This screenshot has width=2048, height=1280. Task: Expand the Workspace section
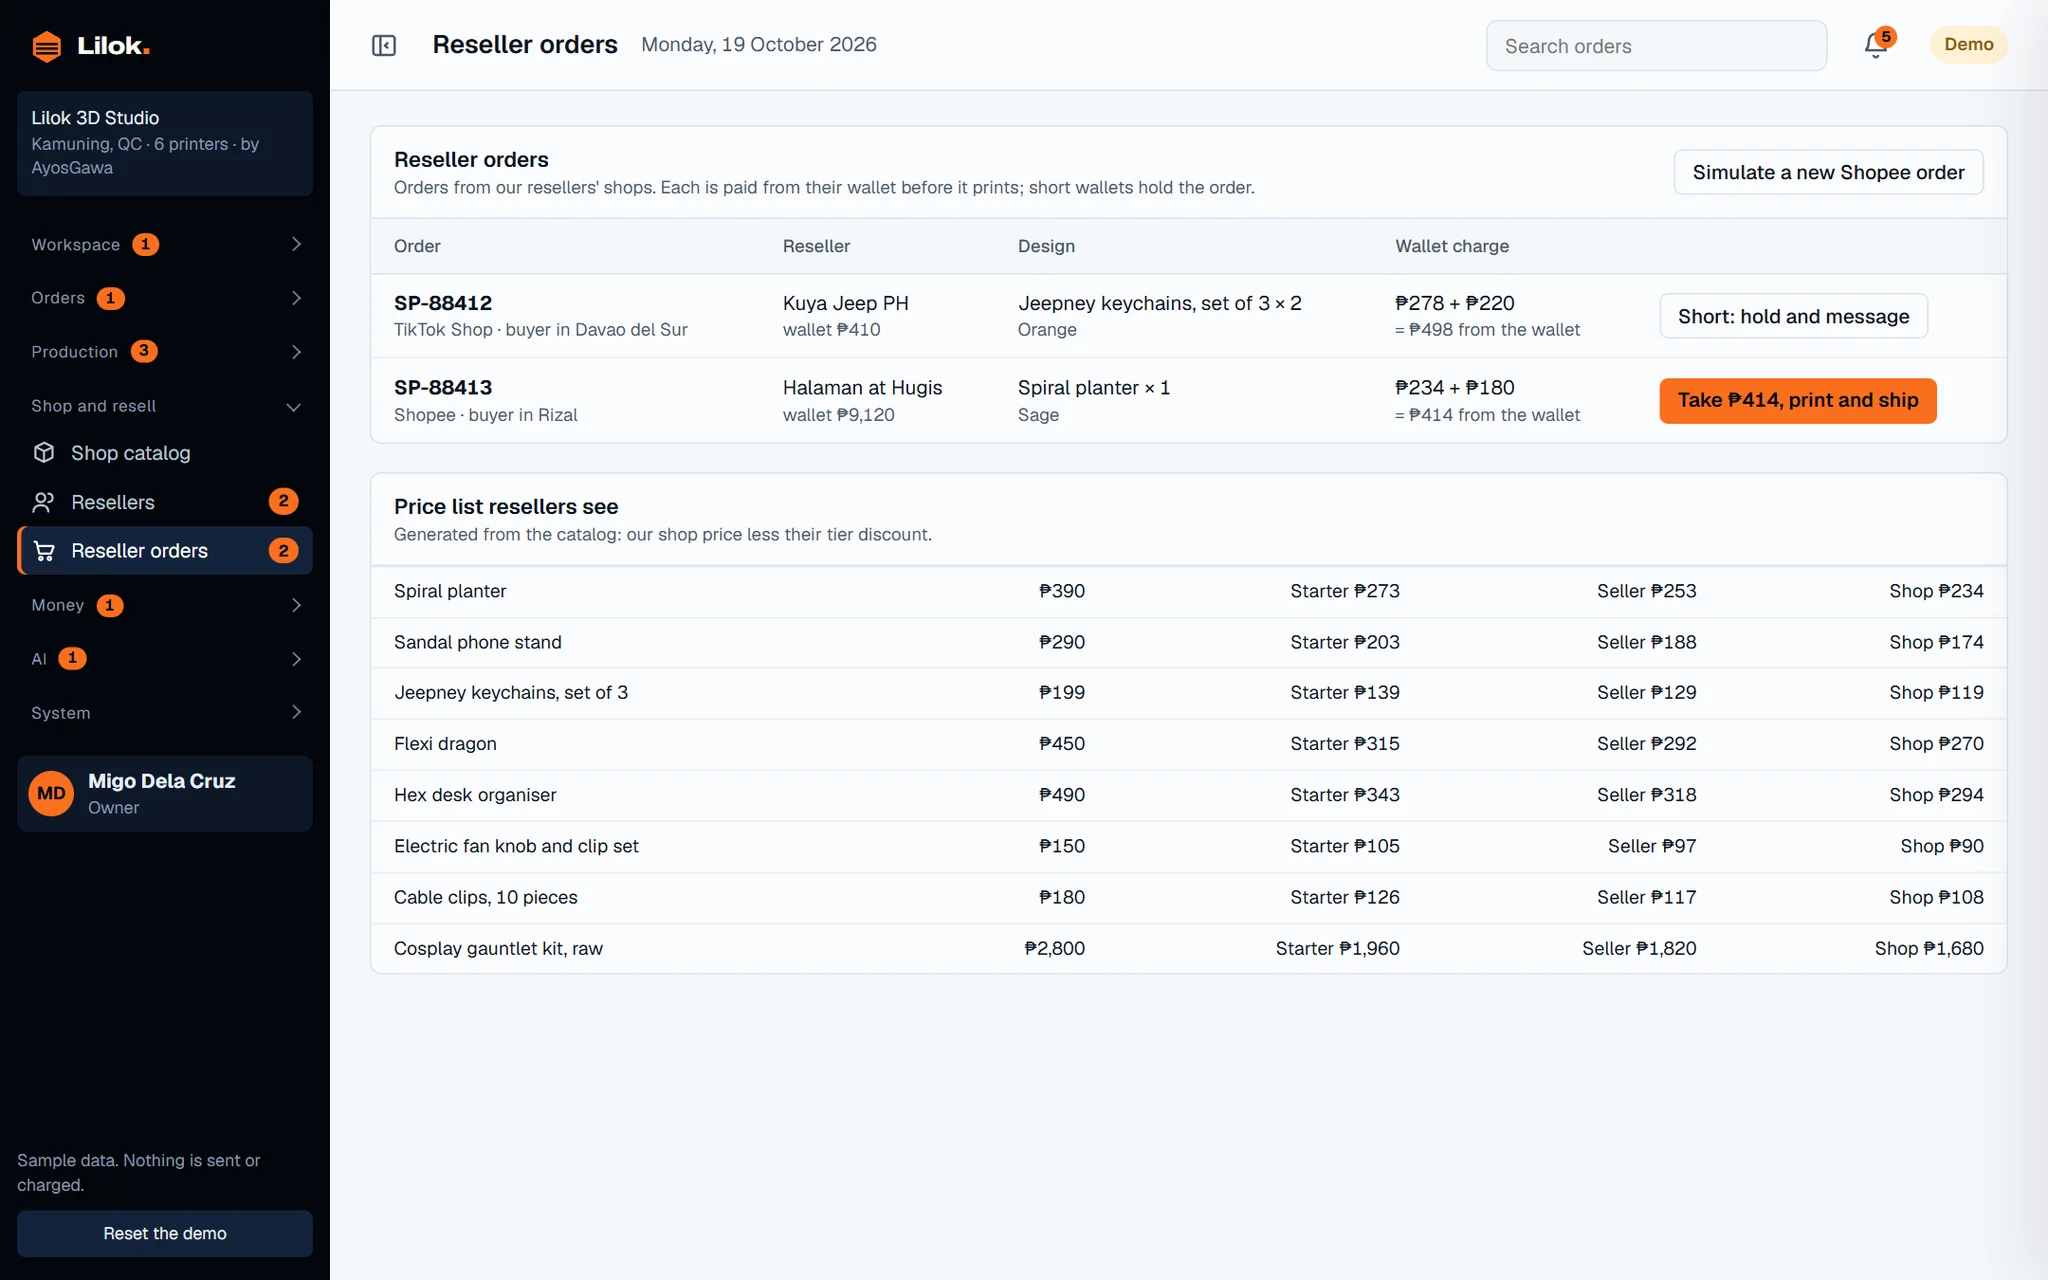pos(165,245)
